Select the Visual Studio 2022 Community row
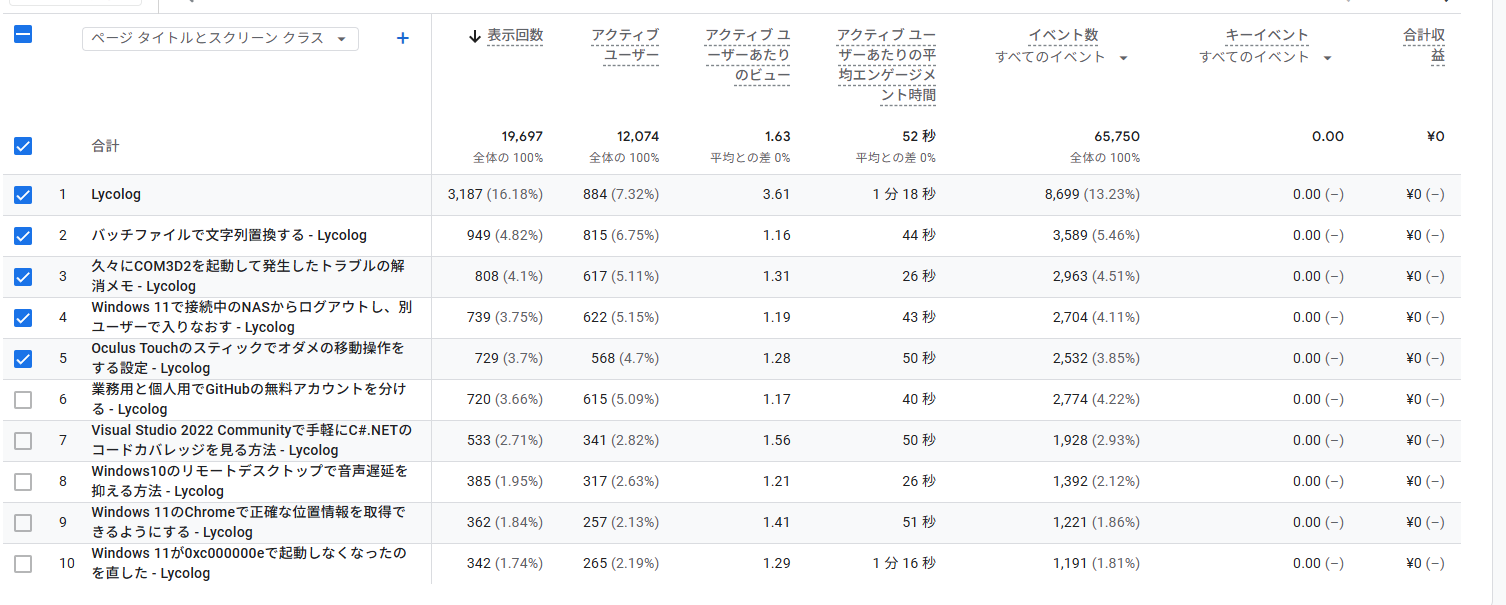Image resolution: width=1506 pixels, height=605 pixels. pyautogui.click(x=251, y=440)
